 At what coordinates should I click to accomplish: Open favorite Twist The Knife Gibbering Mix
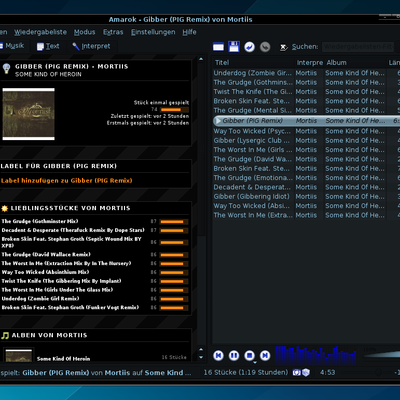61,281
